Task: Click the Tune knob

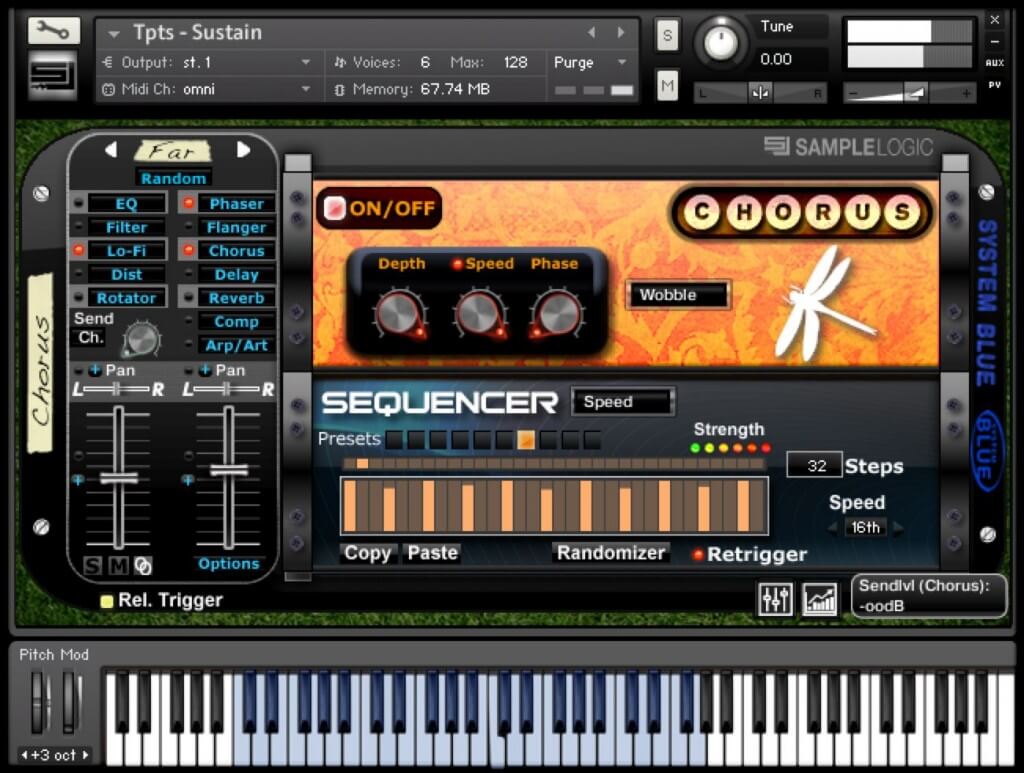Action: [x=720, y=42]
